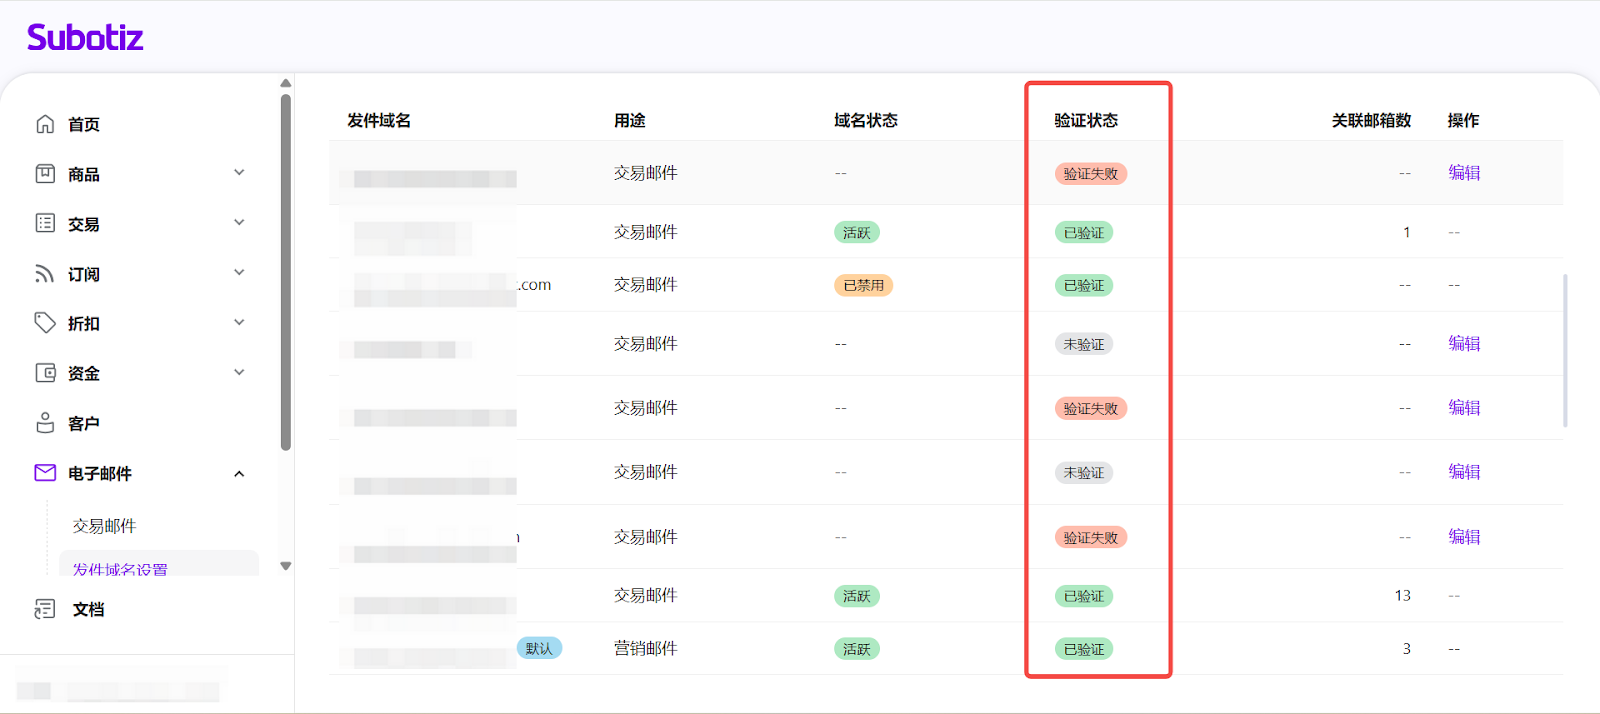Click the 交易 list icon in sidebar
The width and height of the screenshot is (1600, 714).
(45, 223)
